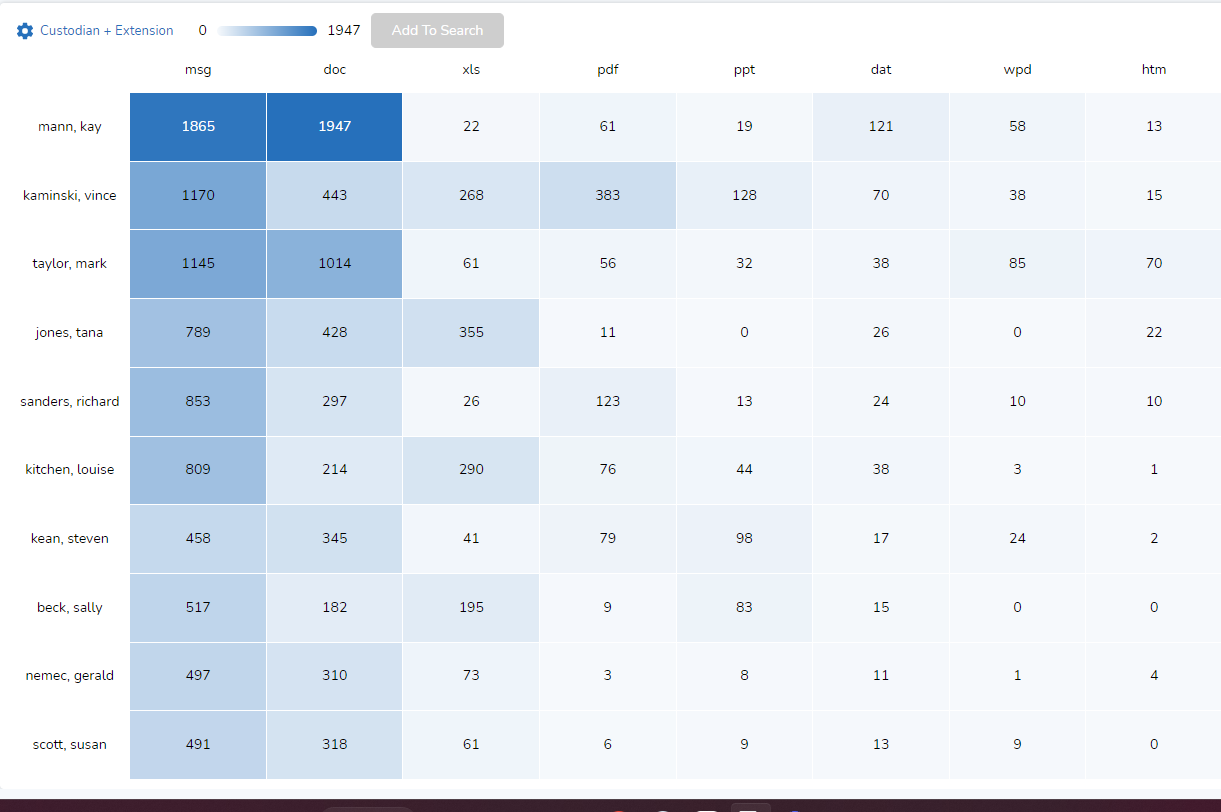Click the blue gradient color scale bar

click(267, 31)
